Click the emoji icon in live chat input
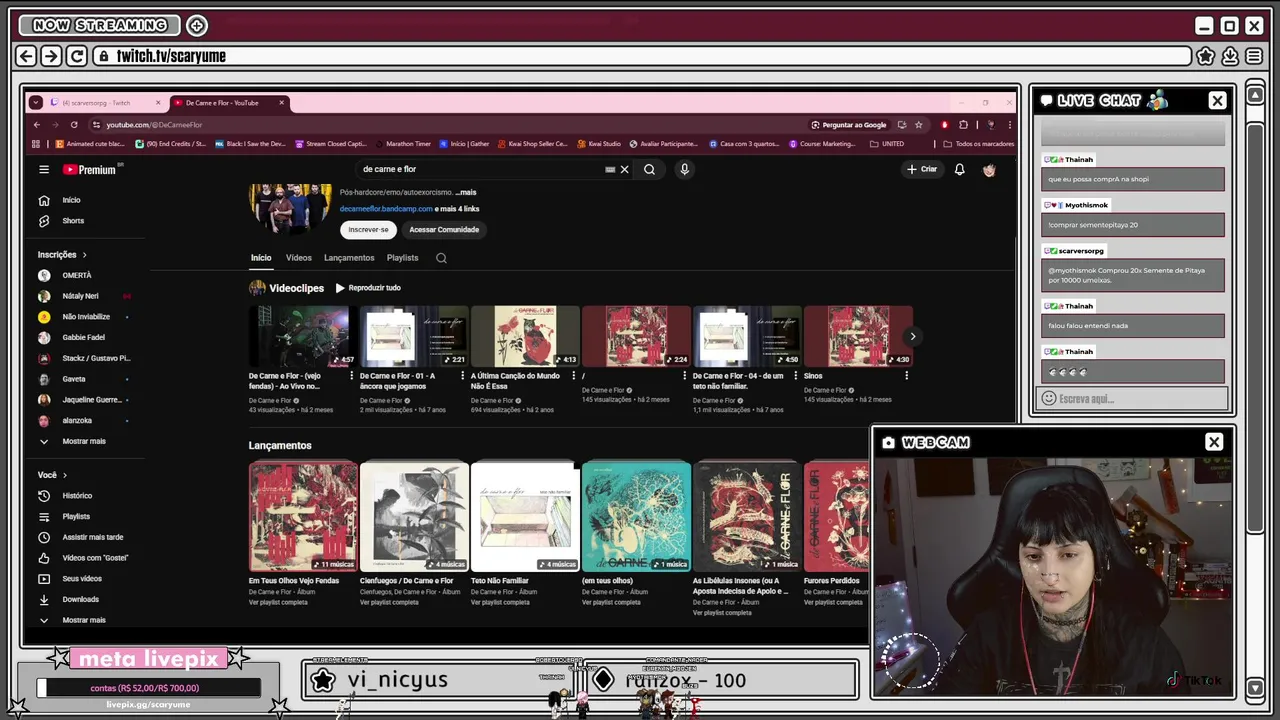 coord(1049,399)
